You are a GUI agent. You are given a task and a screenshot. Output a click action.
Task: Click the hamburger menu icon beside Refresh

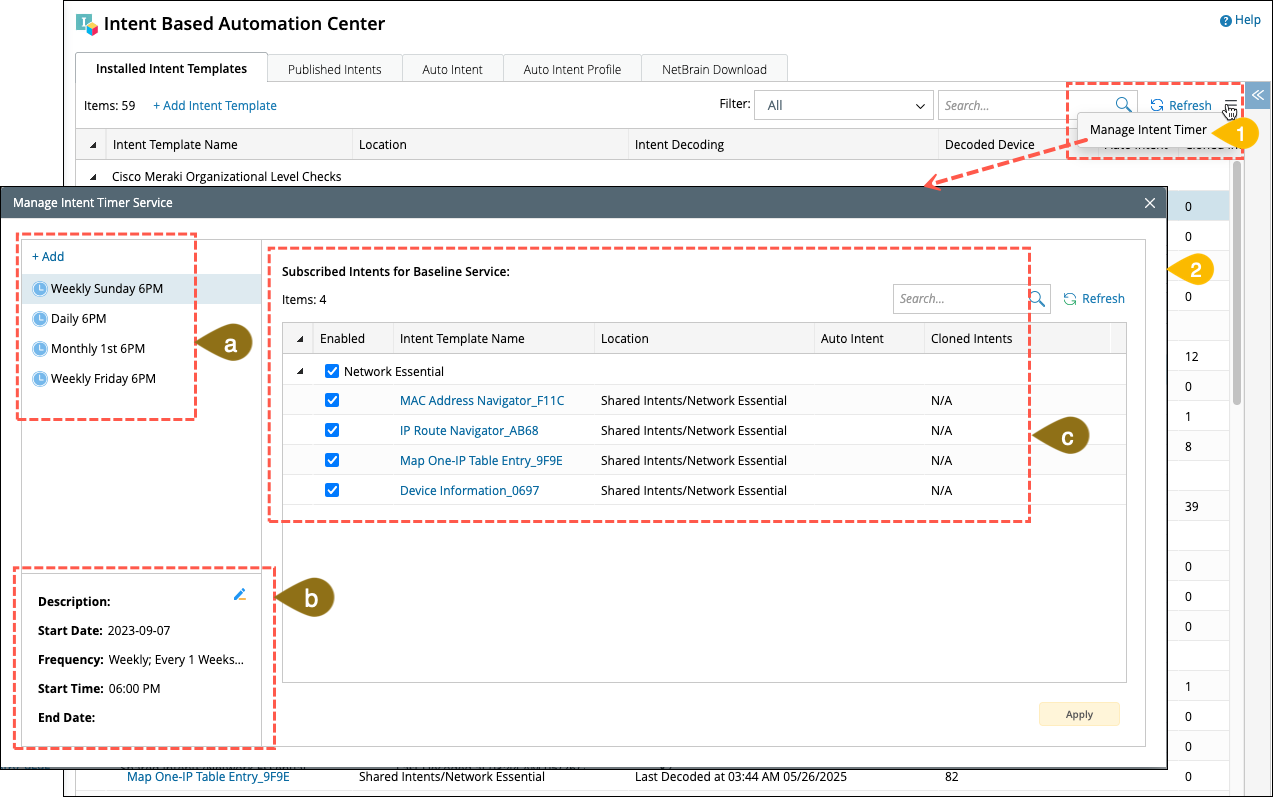(x=1229, y=106)
